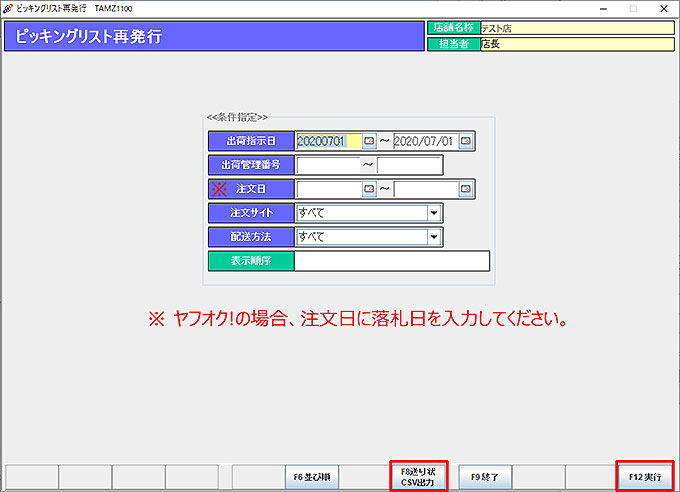The image size is (680, 492).
Task: Click the 表示順序 text field
Action: [x=392, y=261]
